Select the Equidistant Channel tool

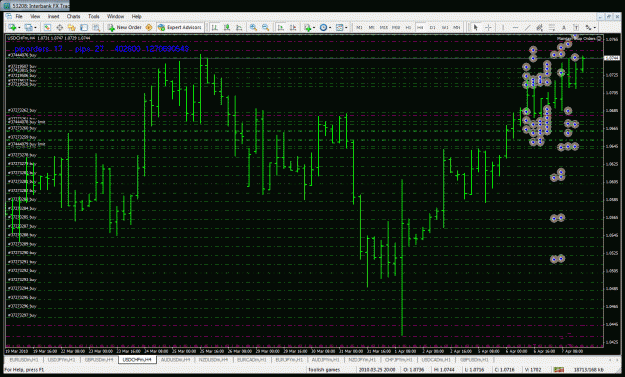click(x=539, y=27)
